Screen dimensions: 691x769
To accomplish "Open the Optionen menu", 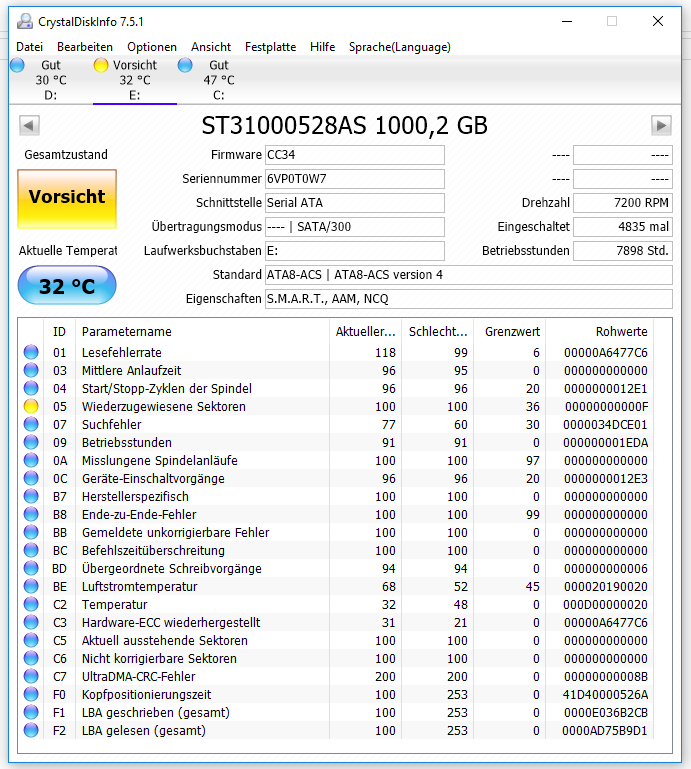I will (152, 47).
